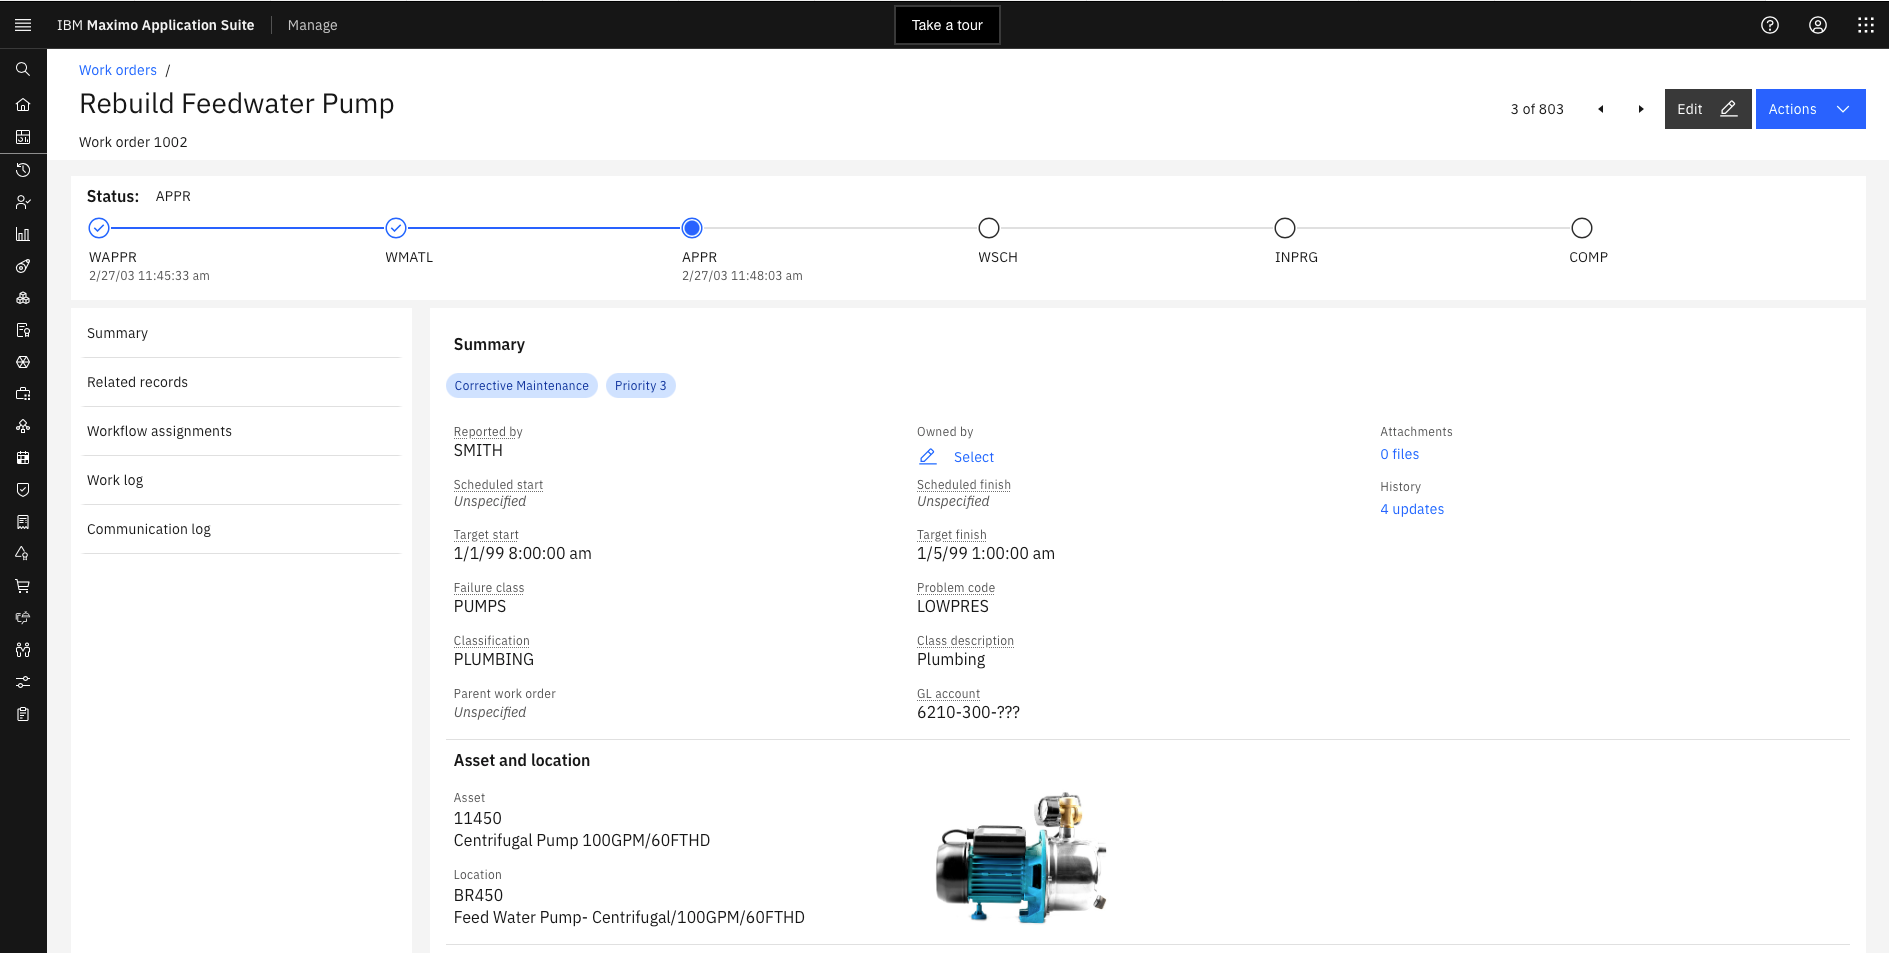Viewport: 1889px width, 953px height.
Task: Click the location code BR450
Action: pos(478,895)
